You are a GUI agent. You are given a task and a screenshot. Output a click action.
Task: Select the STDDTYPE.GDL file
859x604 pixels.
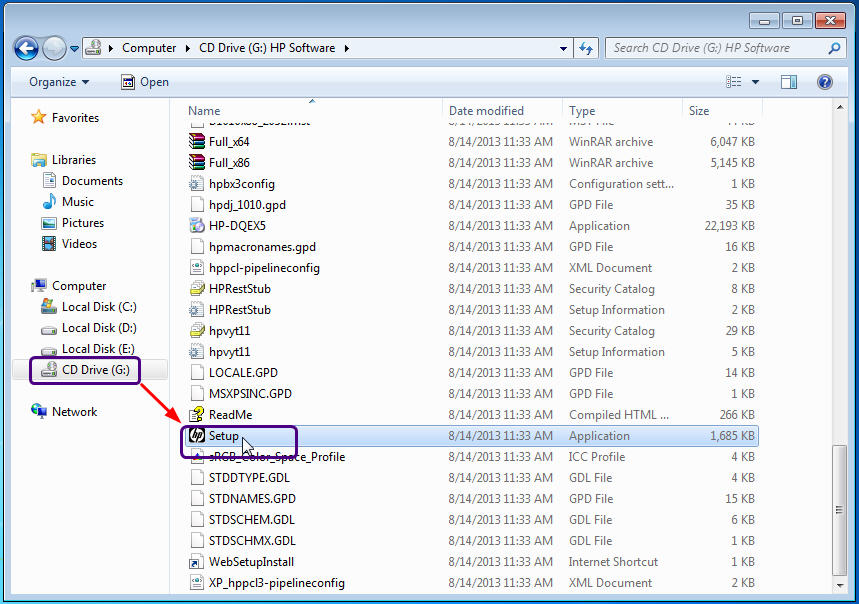pyautogui.click(x=249, y=478)
